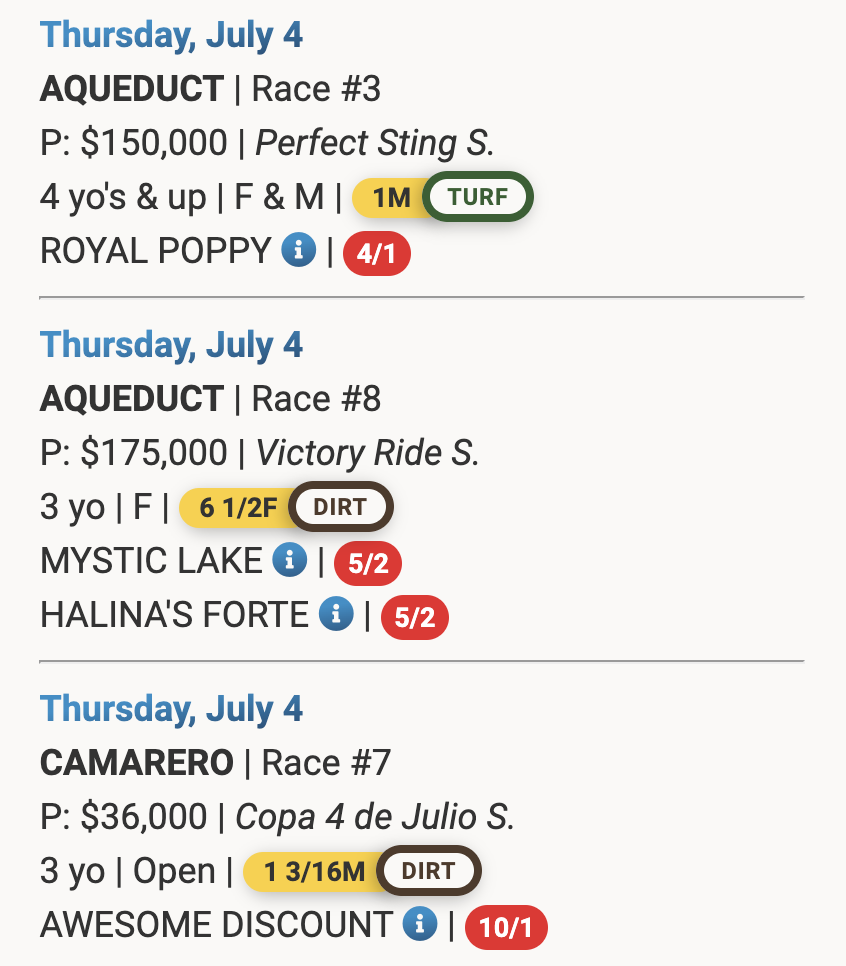Open the Perfect Sting S. race name
This screenshot has height=966, width=846.
[375, 143]
